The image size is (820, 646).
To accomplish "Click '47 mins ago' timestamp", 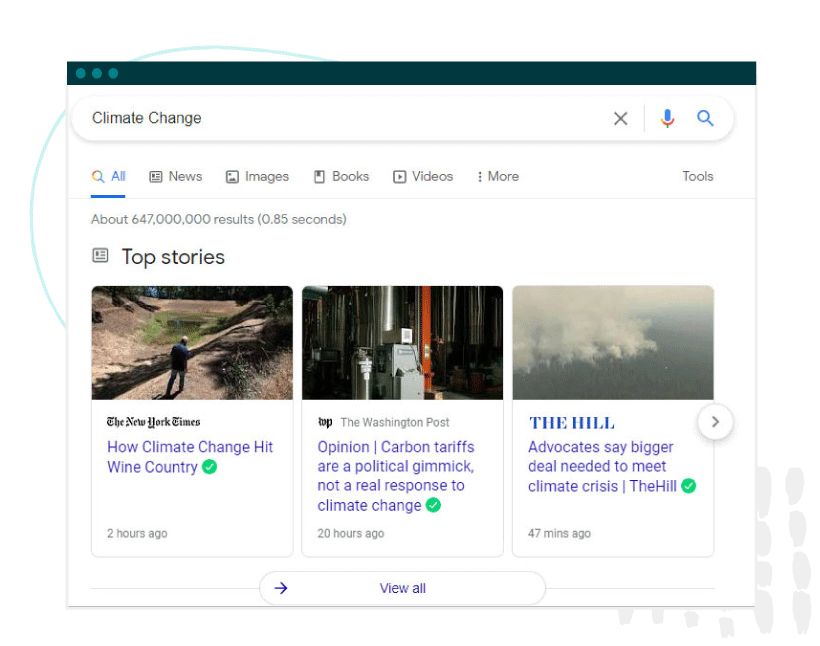I will pyautogui.click(x=559, y=534).
